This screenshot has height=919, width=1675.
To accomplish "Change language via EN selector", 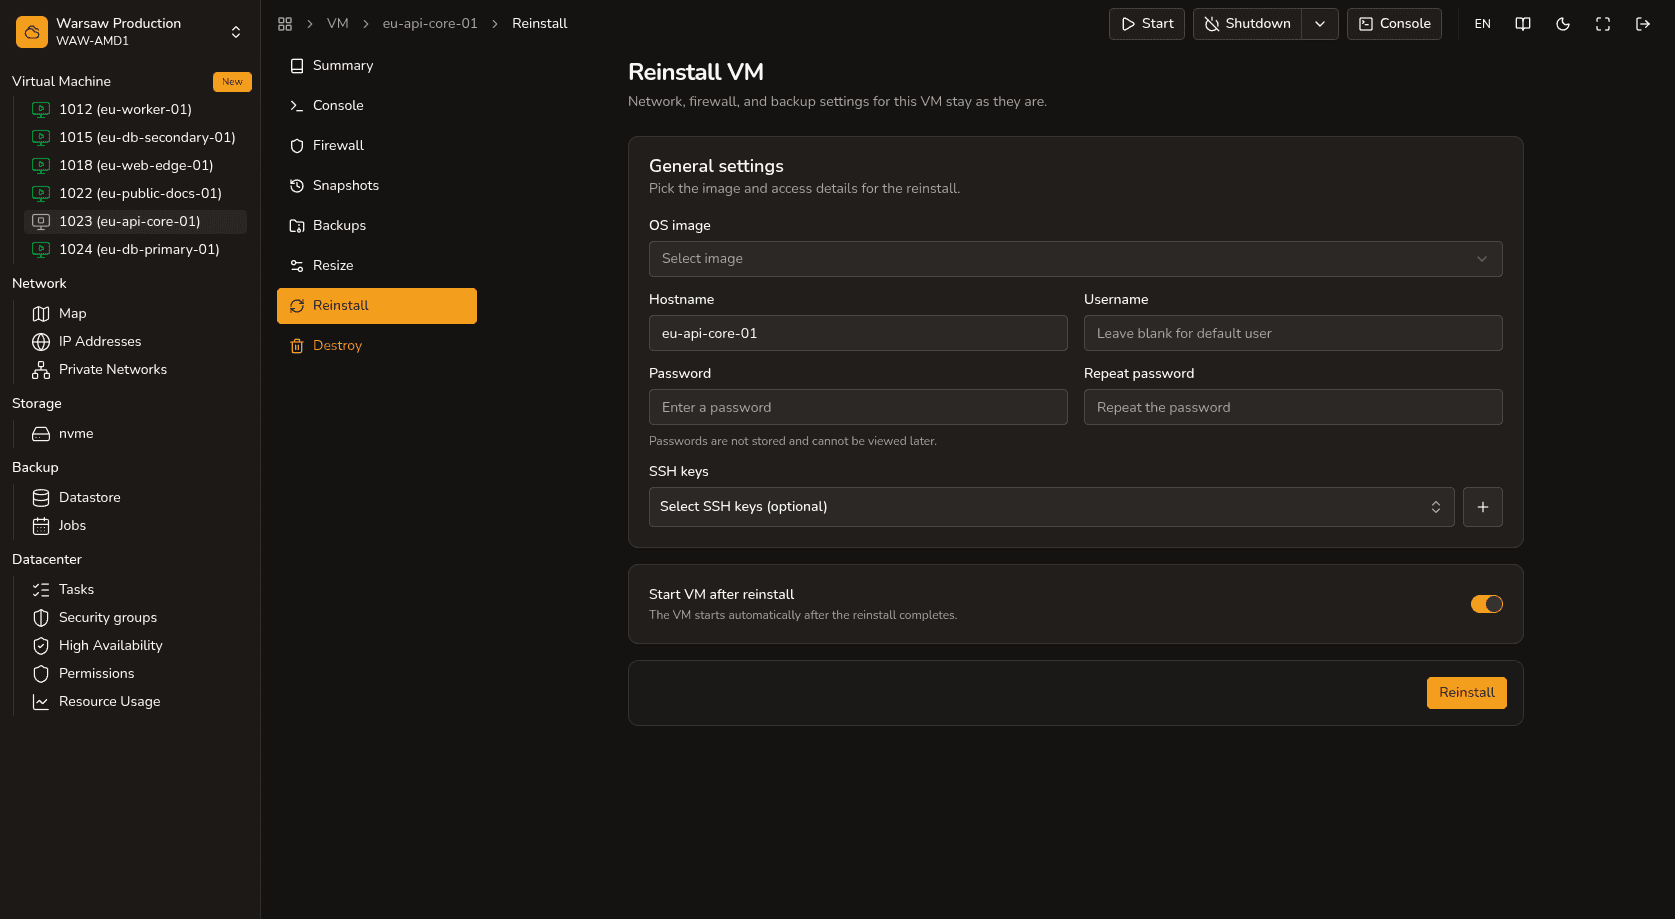I will (1483, 24).
